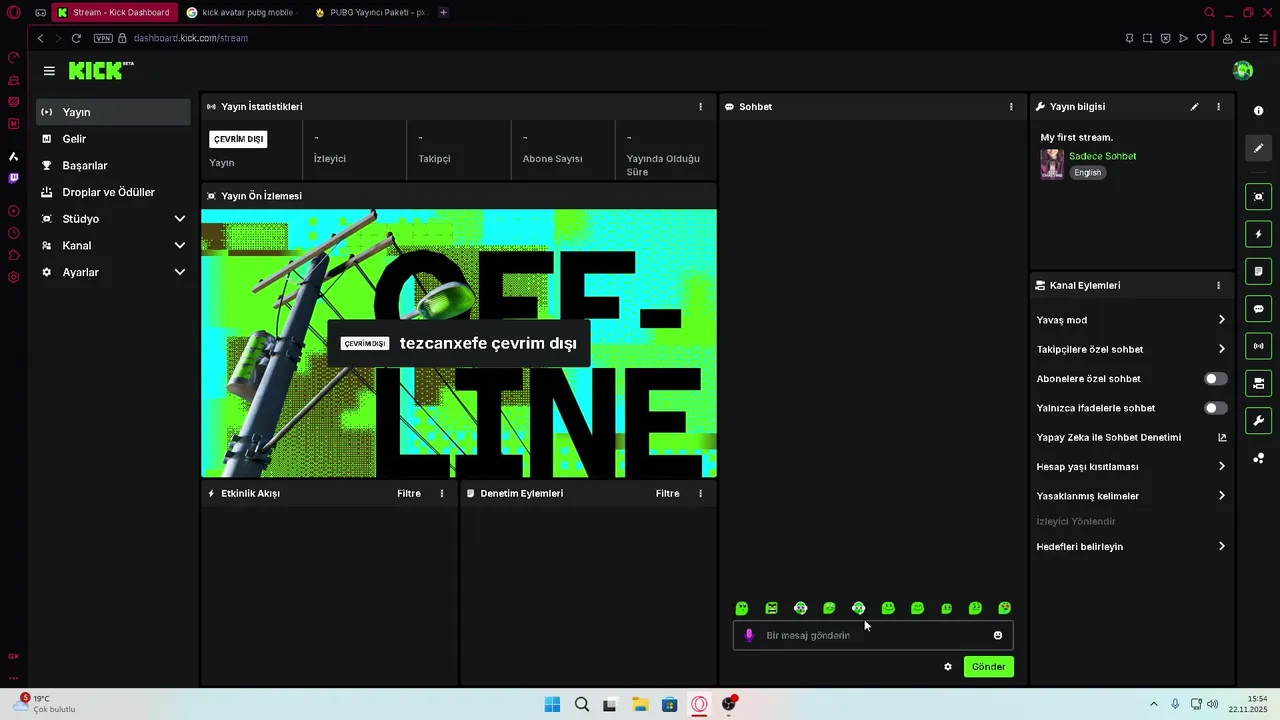Open Microsoft Store from taskbar

tap(670, 705)
